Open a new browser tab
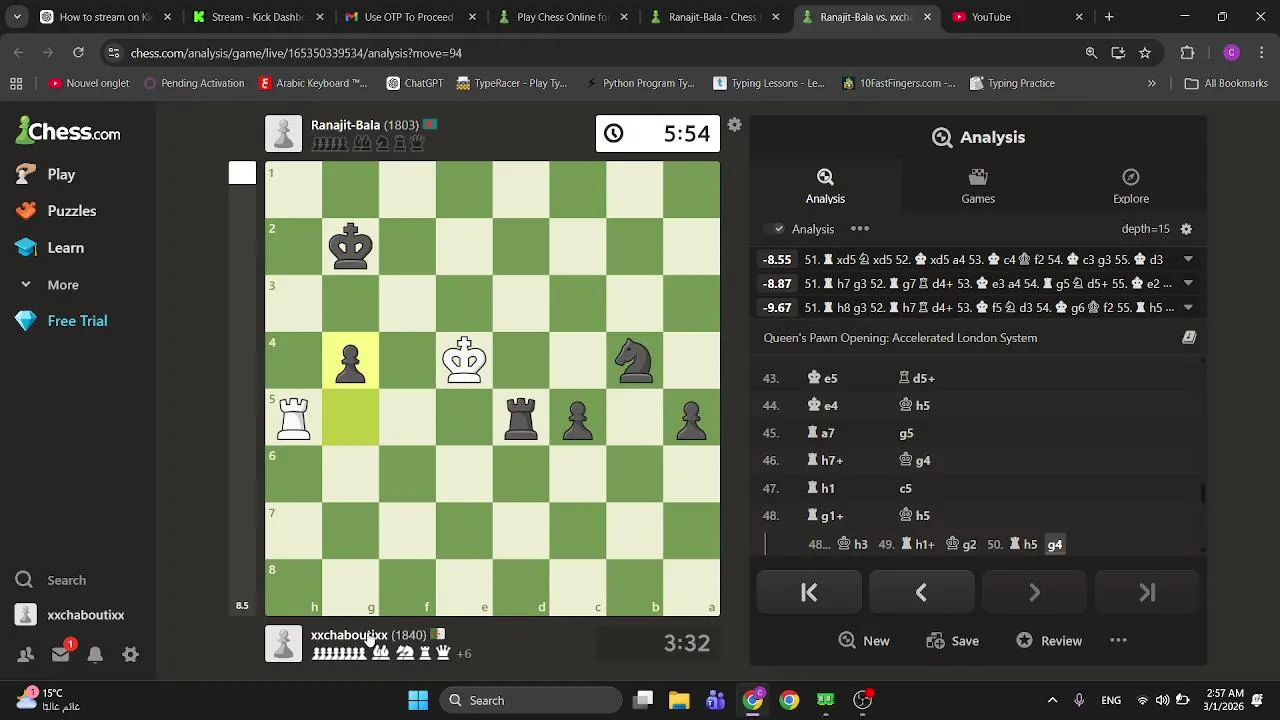The width and height of the screenshot is (1280, 720). (x=1109, y=17)
